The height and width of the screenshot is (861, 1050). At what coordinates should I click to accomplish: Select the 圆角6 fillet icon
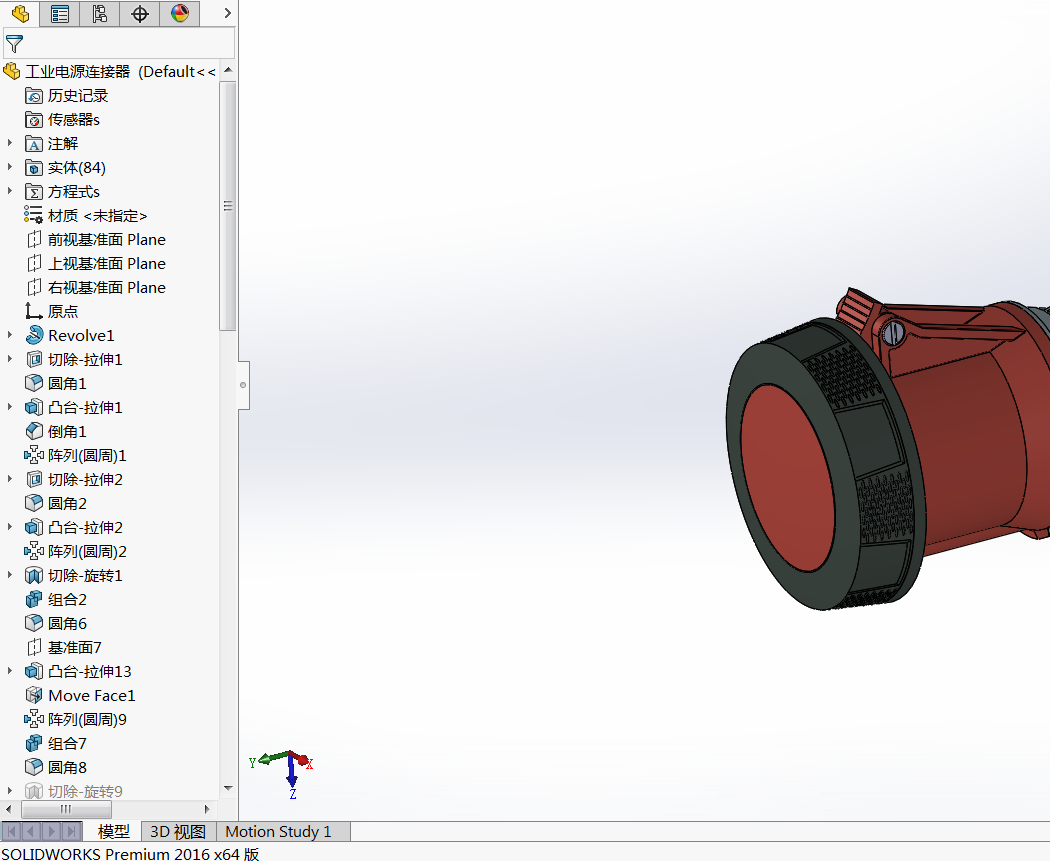33,623
